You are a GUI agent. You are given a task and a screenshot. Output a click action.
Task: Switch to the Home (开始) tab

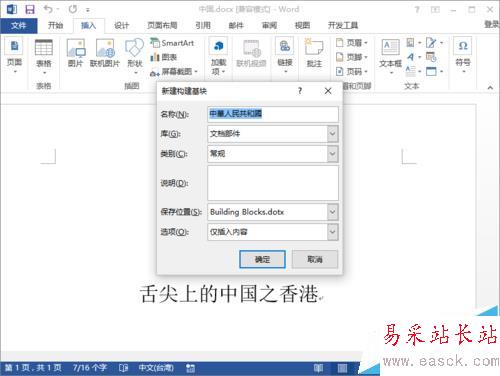55,25
